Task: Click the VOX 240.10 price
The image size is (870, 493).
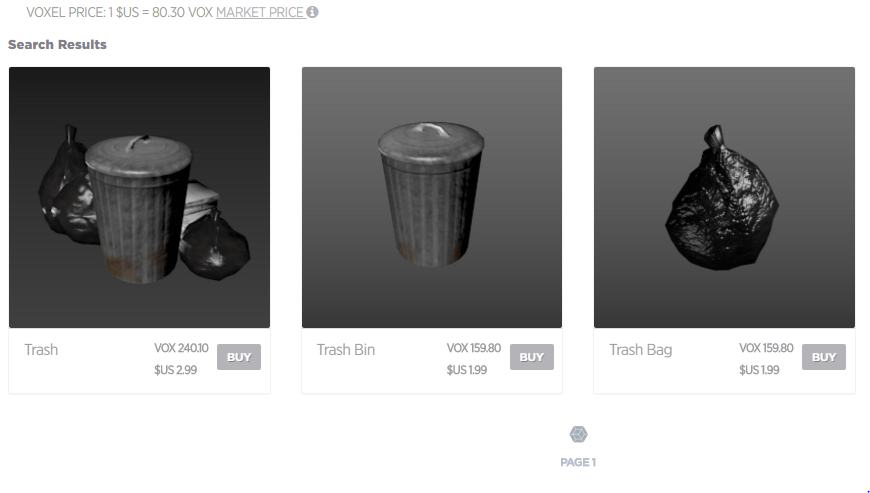Action: point(181,348)
